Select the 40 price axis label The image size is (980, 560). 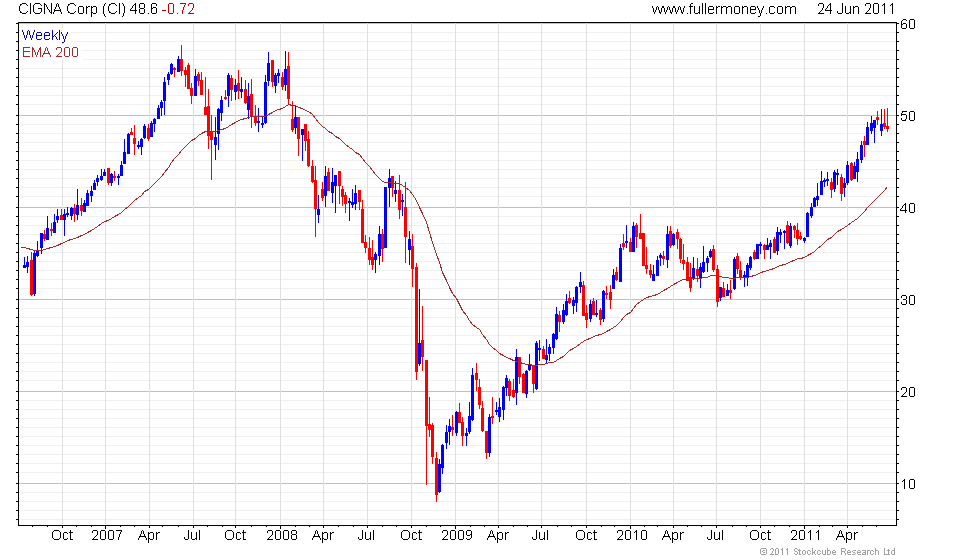pyautogui.click(x=908, y=208)
